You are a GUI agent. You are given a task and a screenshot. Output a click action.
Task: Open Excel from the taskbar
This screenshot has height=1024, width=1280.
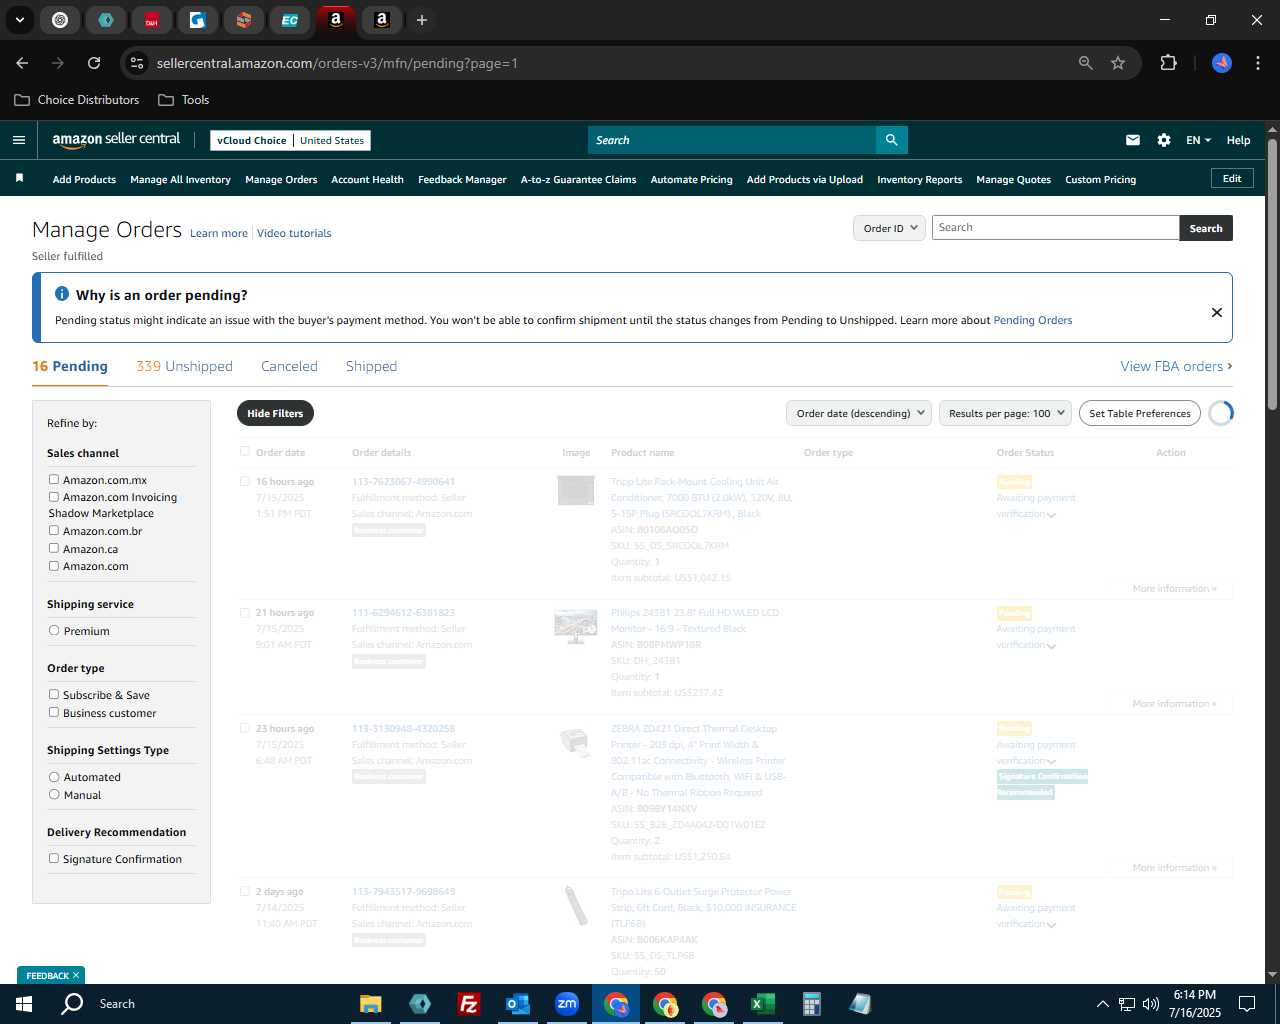(x=762, y=1004)
